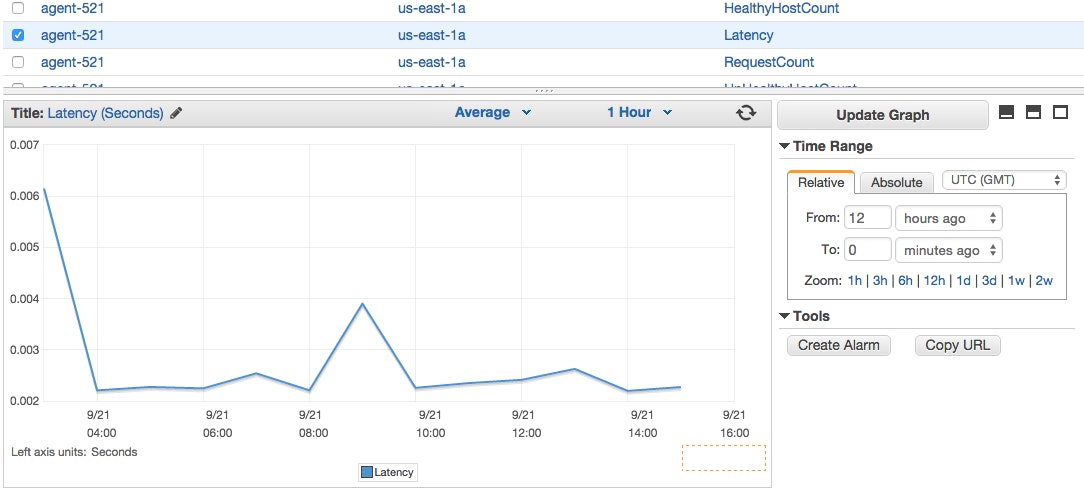Screen dimensions: 1084x497
Task: Zoom to the 3d time range
Action: pyautogui.click(x=989, y=281)
